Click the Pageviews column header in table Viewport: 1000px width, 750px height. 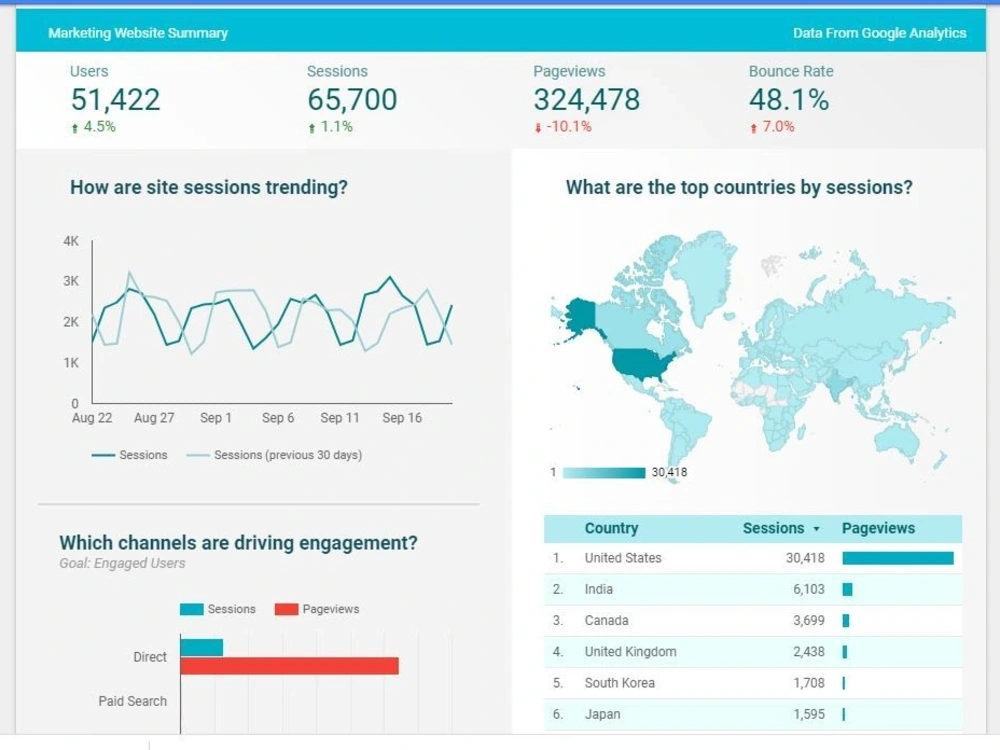coord(878,528)
